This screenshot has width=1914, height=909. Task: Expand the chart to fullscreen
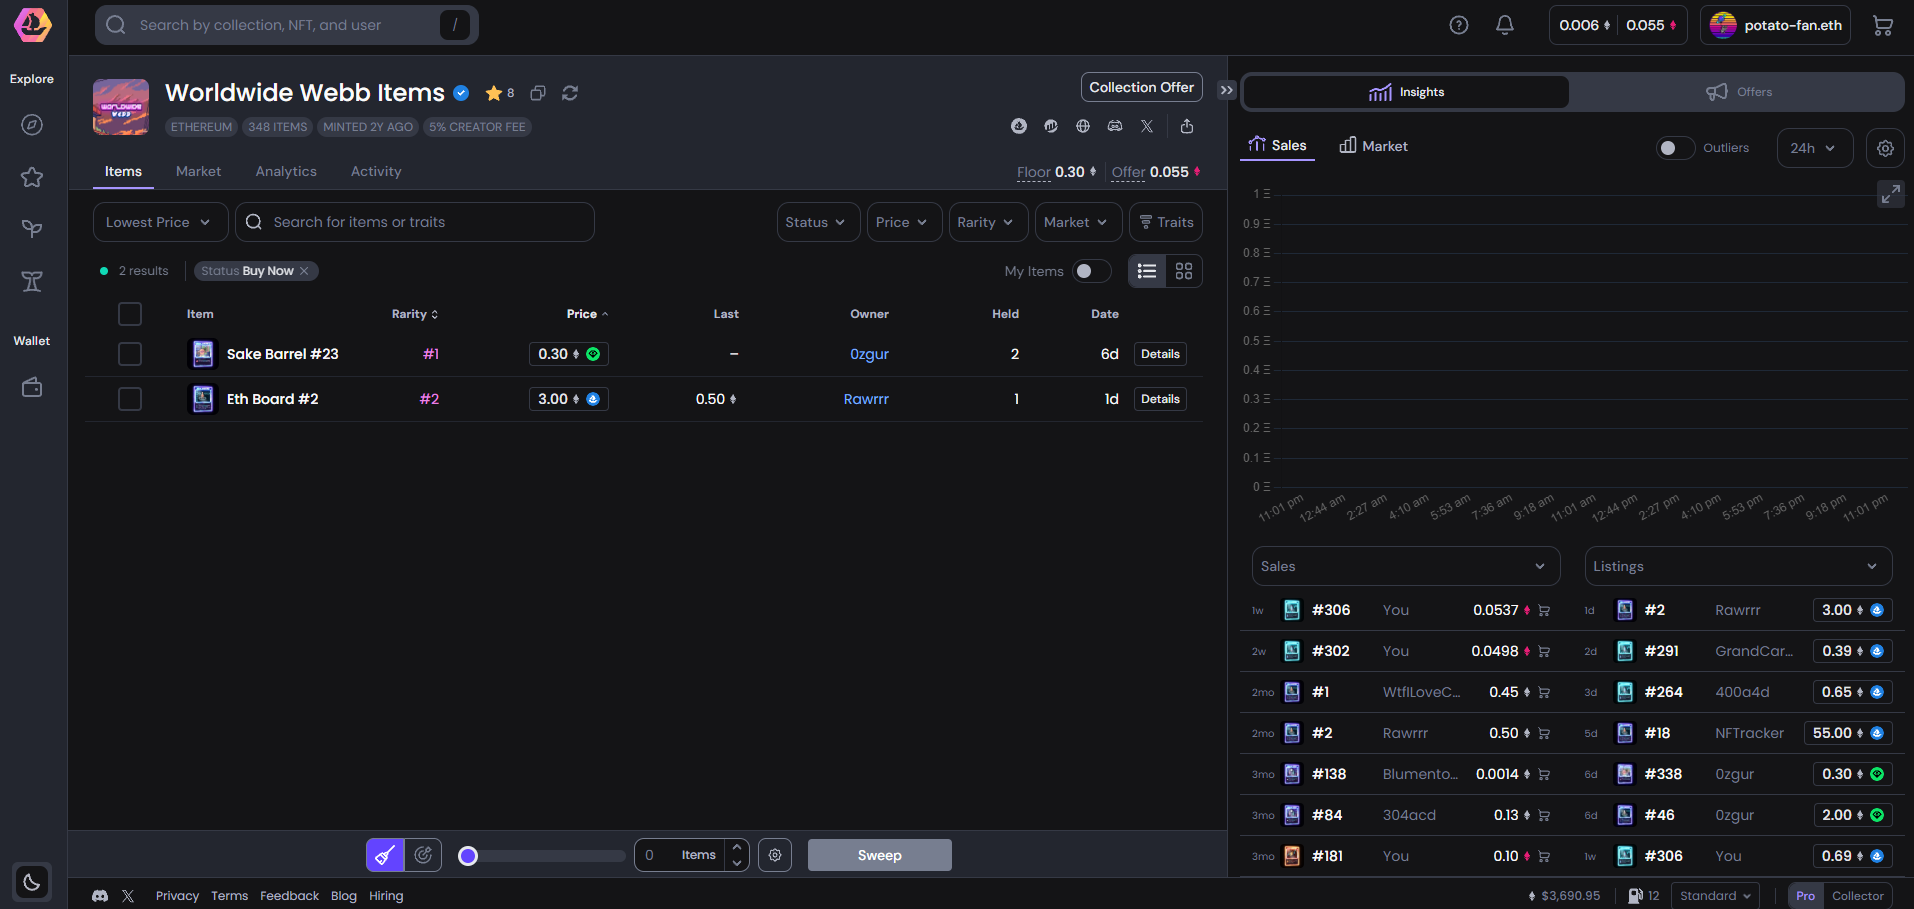1890,194
